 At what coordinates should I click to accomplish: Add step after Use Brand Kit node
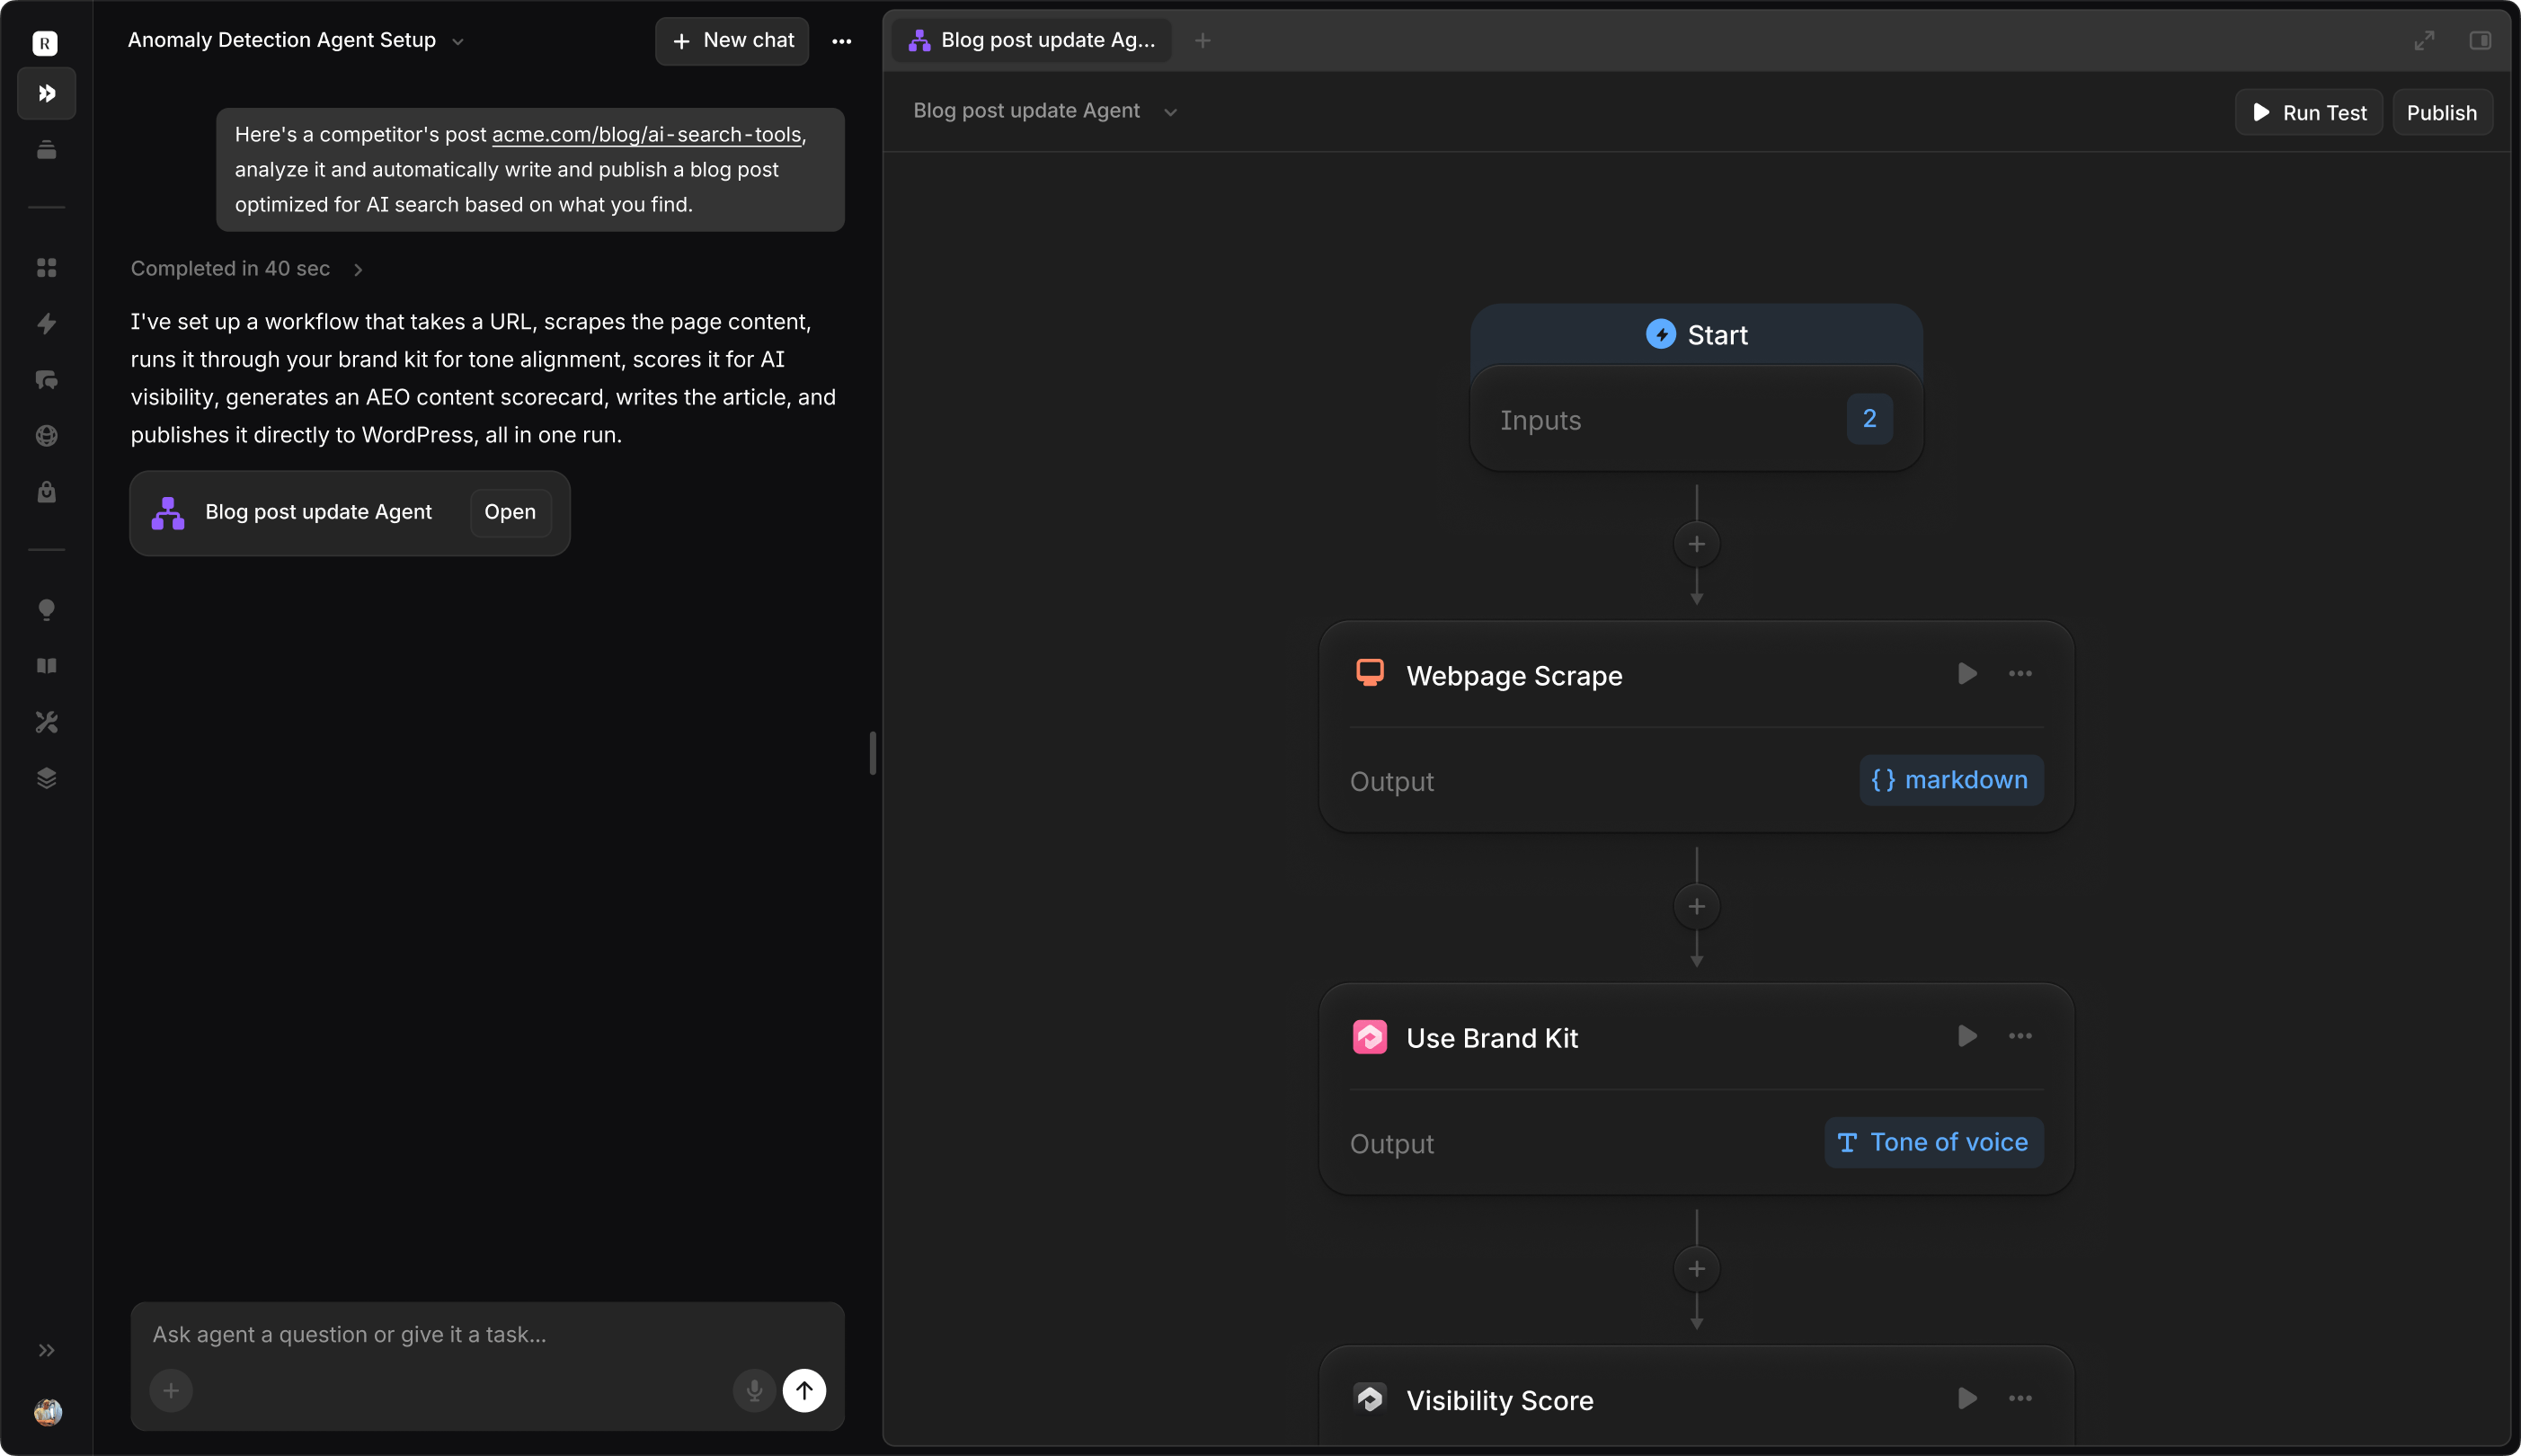tap(1696, 1268)
